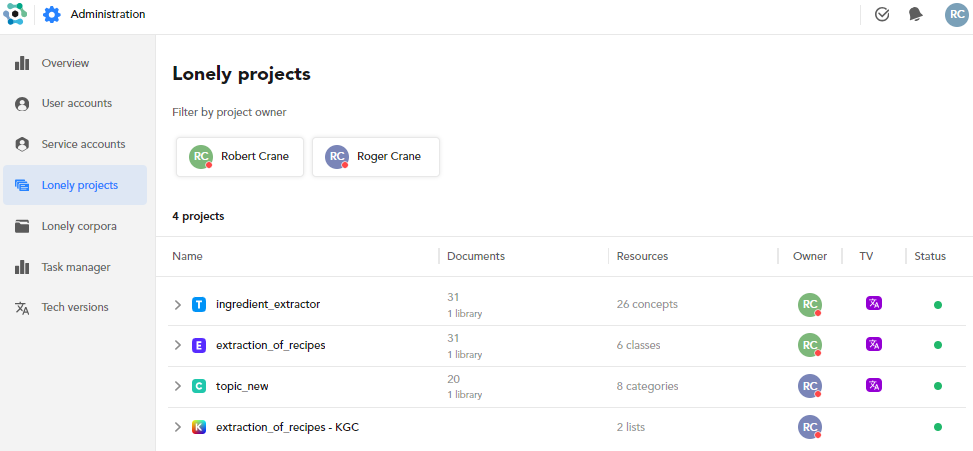
Task: Click the blue T icon for ingredient_extractor
Action: (x=199, y=304)
